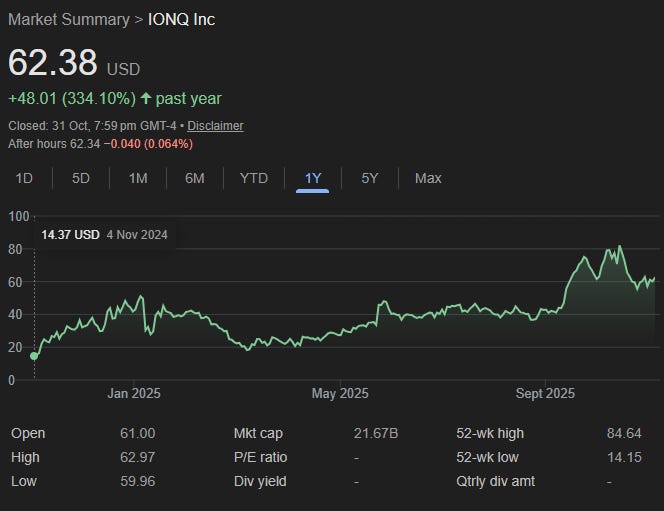Click the Open value 61.00
The width and height of the screenshot is (664, 511).
pos(138,433)
